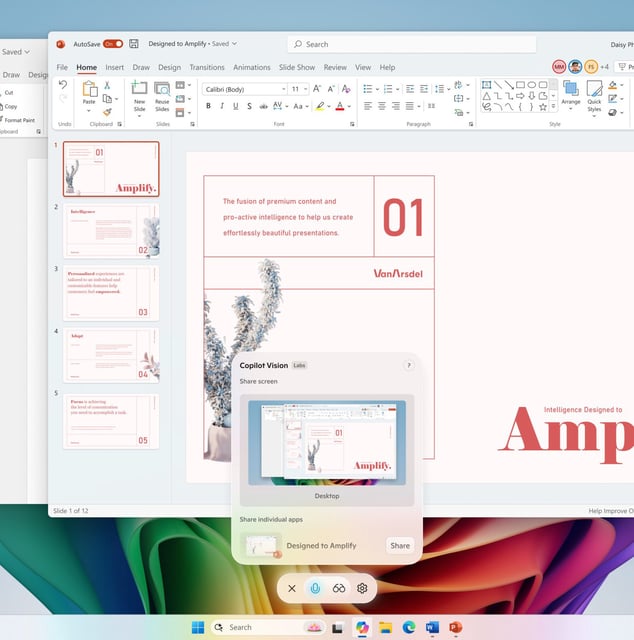The image size is (634, 640).
Task: Justify text
Action: (x=409, y=106)
